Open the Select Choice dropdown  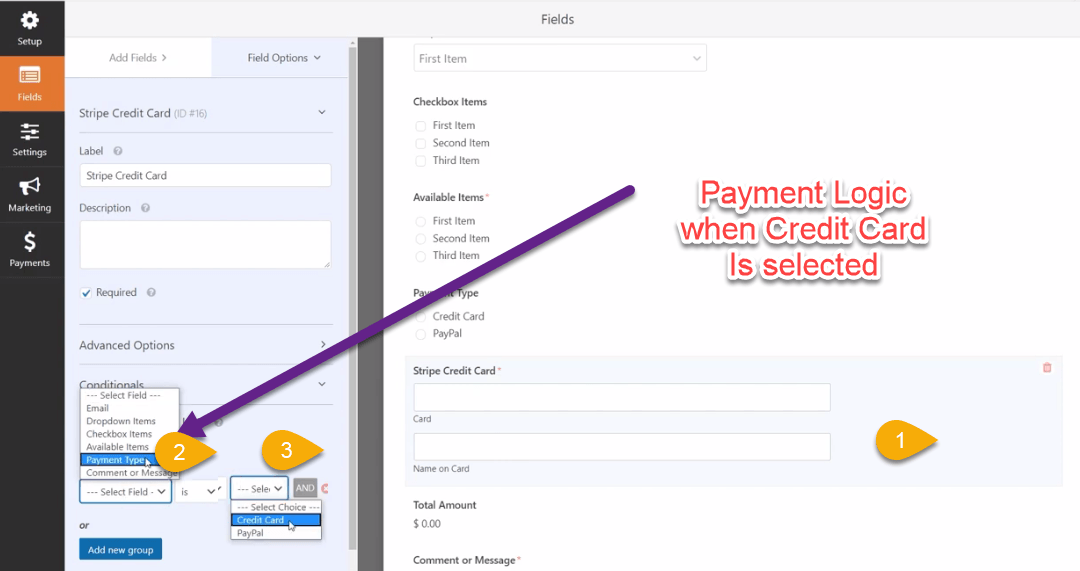(x=259, y=488)
